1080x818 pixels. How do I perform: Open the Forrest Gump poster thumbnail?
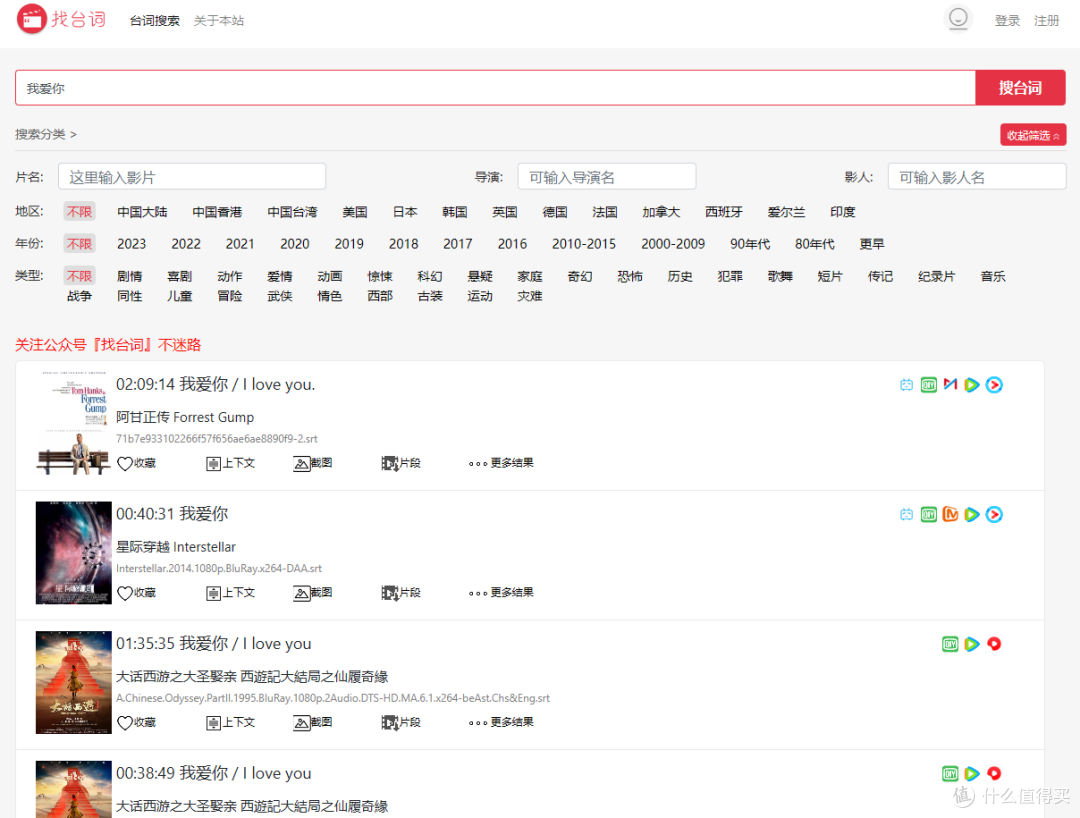[x=73, y=423]
